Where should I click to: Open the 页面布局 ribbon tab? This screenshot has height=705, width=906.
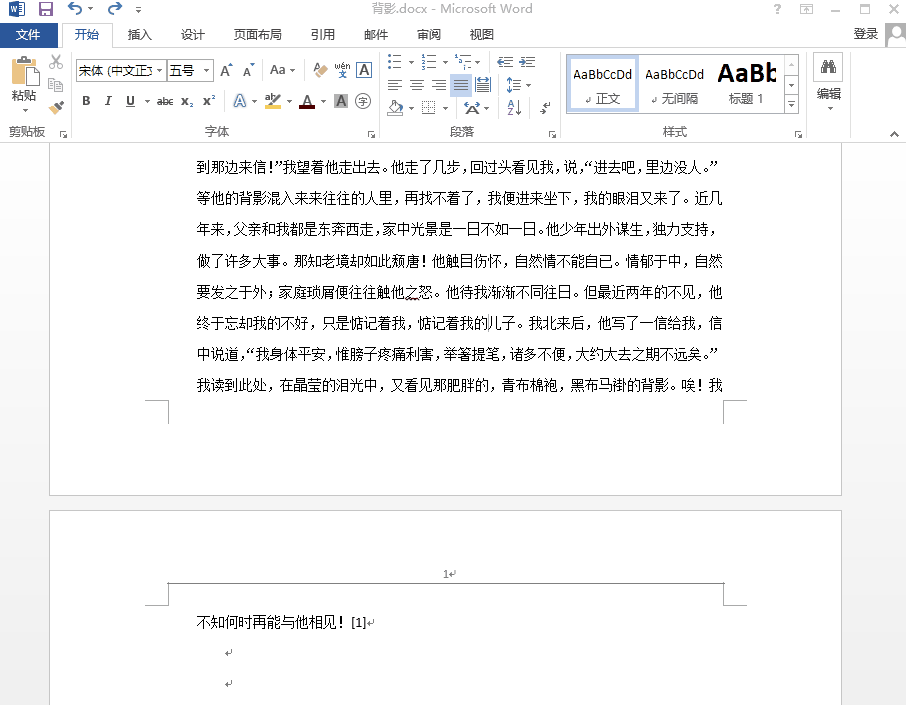pos(257,35)
